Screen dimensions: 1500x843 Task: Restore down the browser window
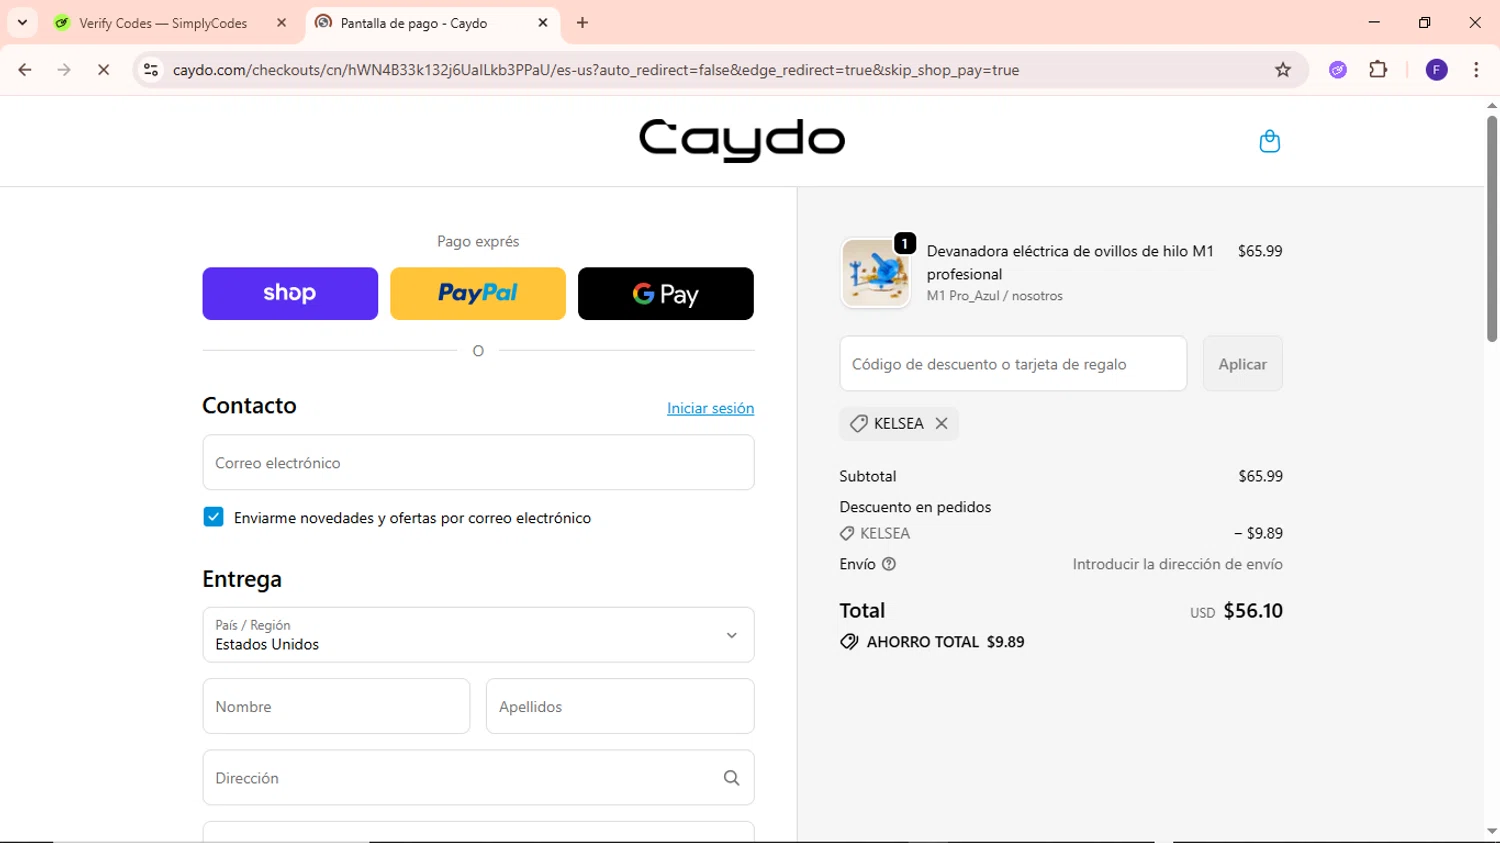[x=1424, y=22]
